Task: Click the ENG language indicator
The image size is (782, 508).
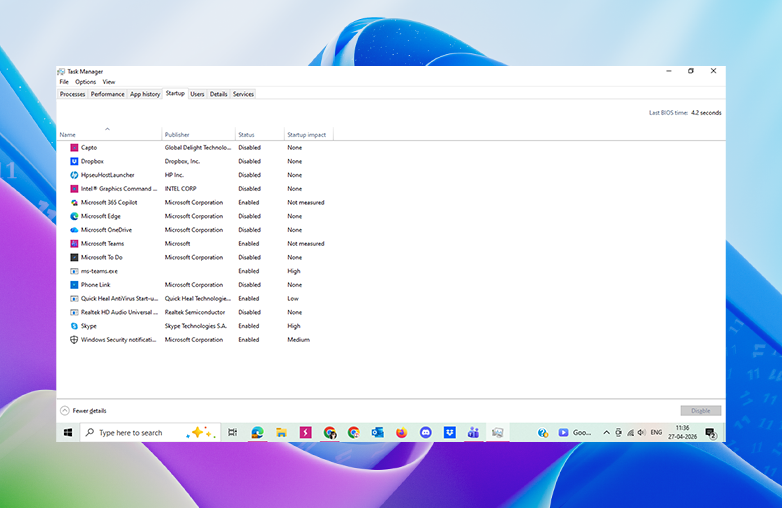Action: [656, 432]
